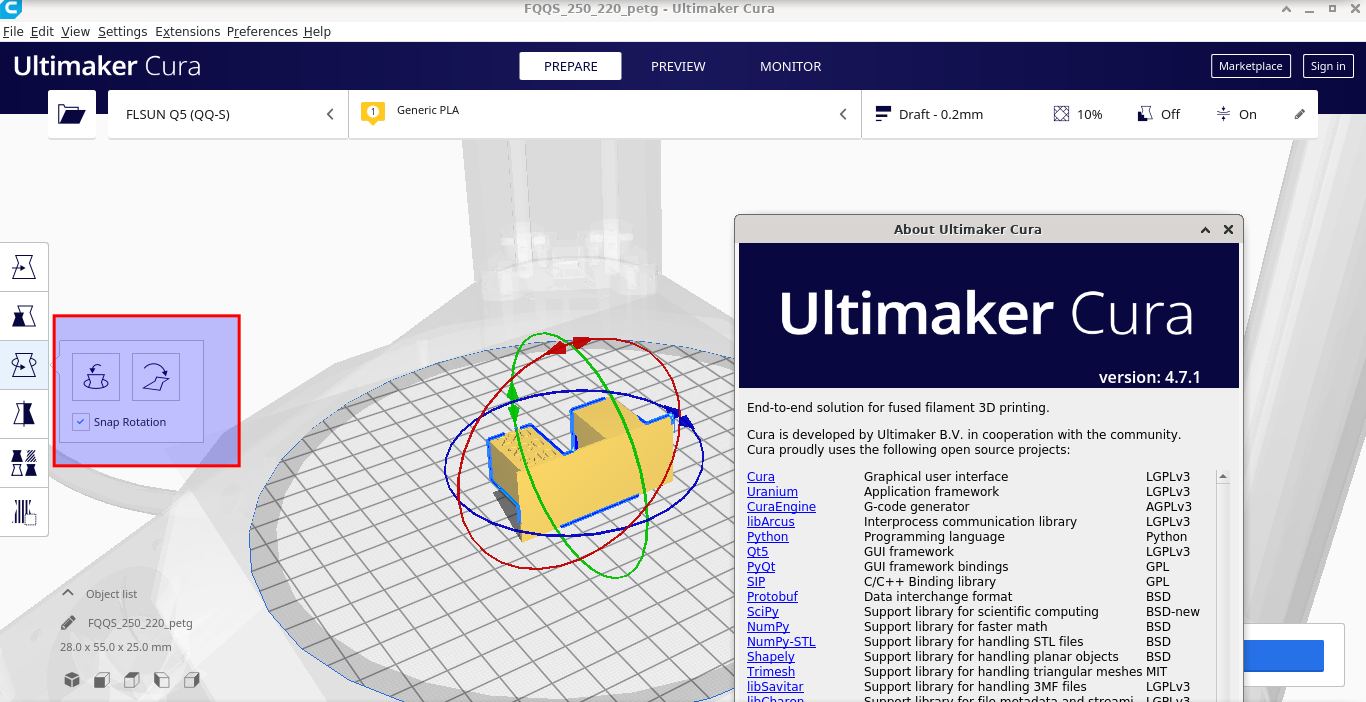Open the Shapely project link

coord(771,657)
